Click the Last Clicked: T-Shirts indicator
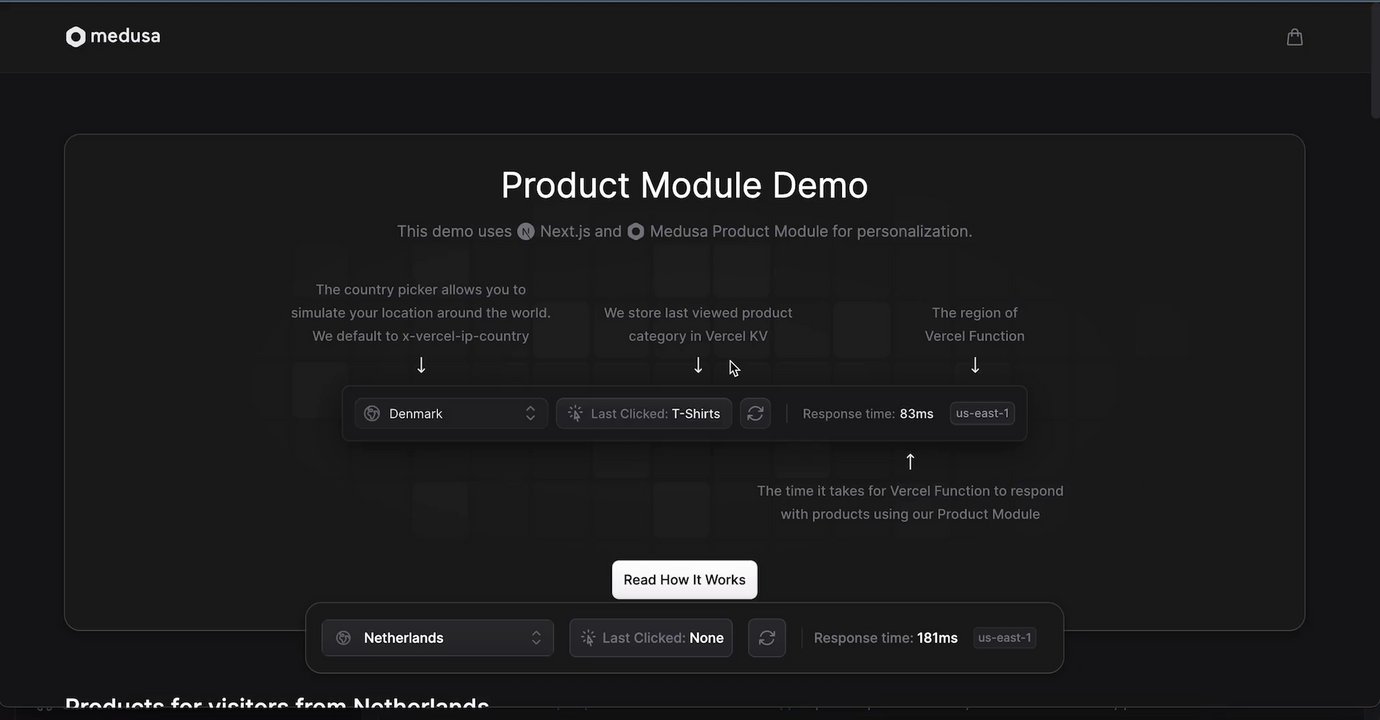The width and height of the screenshot is (1380, 720). (644, 414)
